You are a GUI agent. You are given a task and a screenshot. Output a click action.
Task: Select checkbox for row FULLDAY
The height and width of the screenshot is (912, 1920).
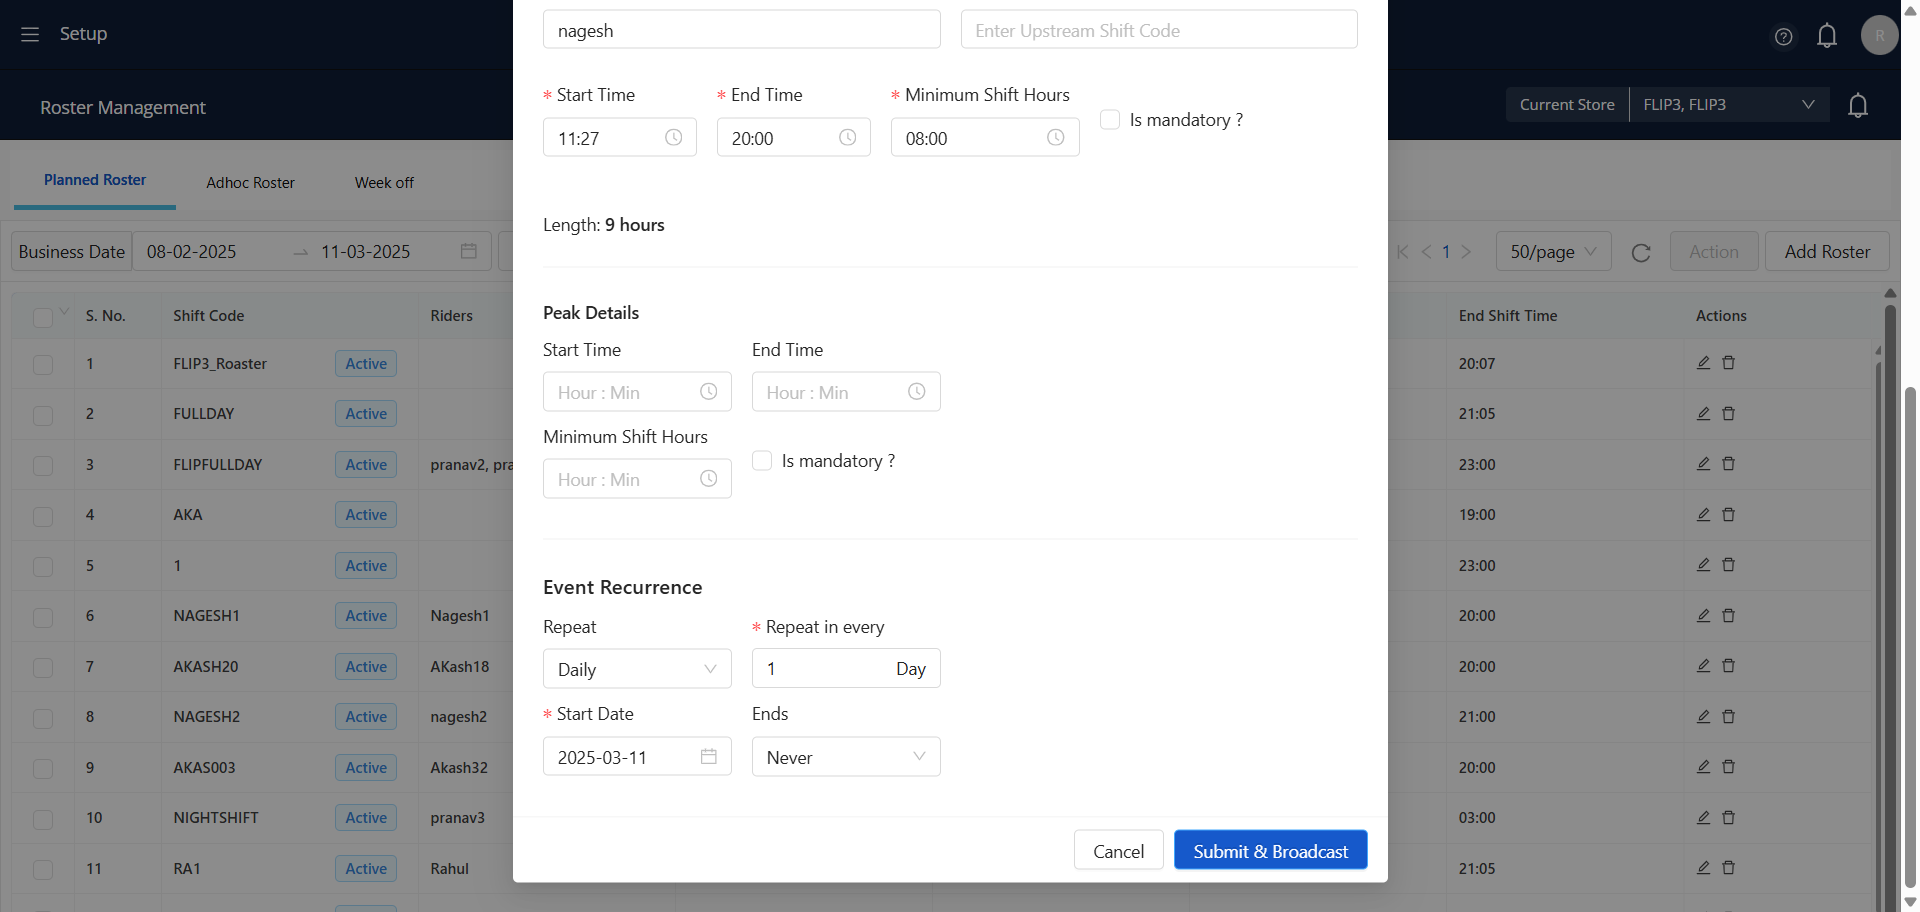[x=43, y=414]
